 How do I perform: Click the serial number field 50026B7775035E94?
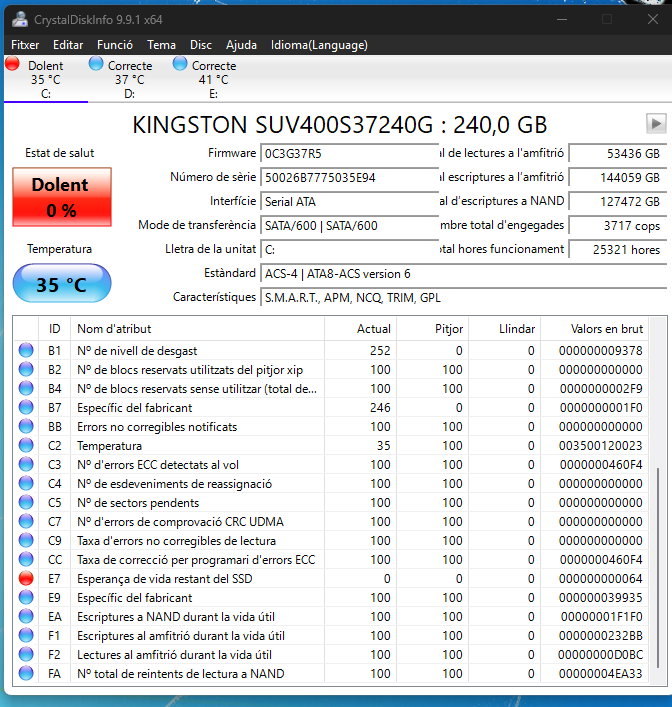[350, 178]
